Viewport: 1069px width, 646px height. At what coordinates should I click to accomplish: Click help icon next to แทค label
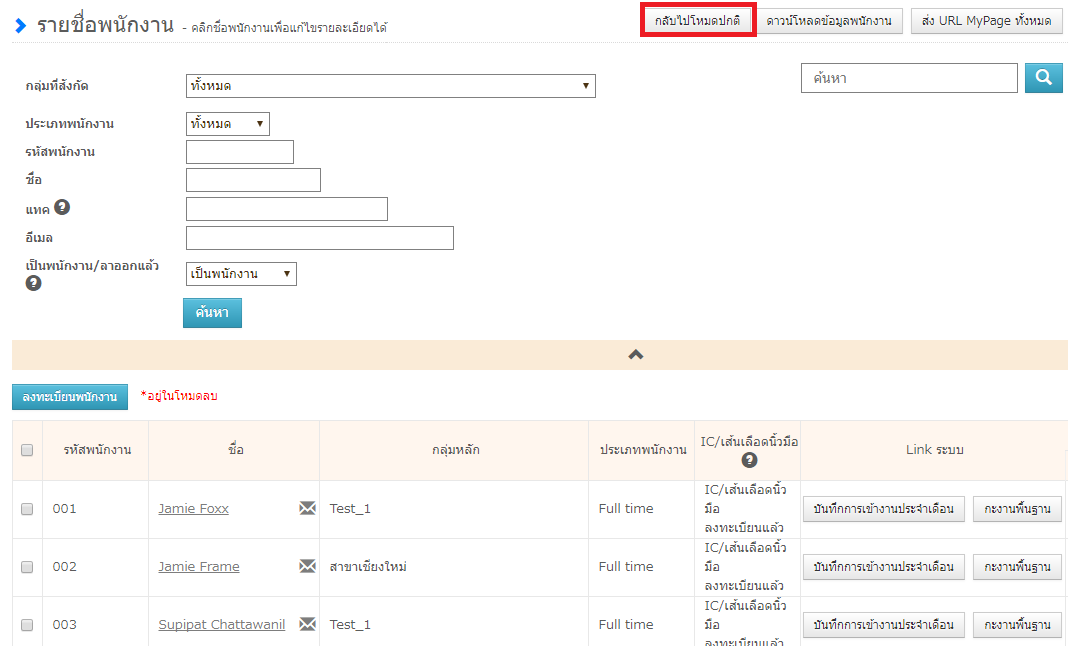click(62, 208)
